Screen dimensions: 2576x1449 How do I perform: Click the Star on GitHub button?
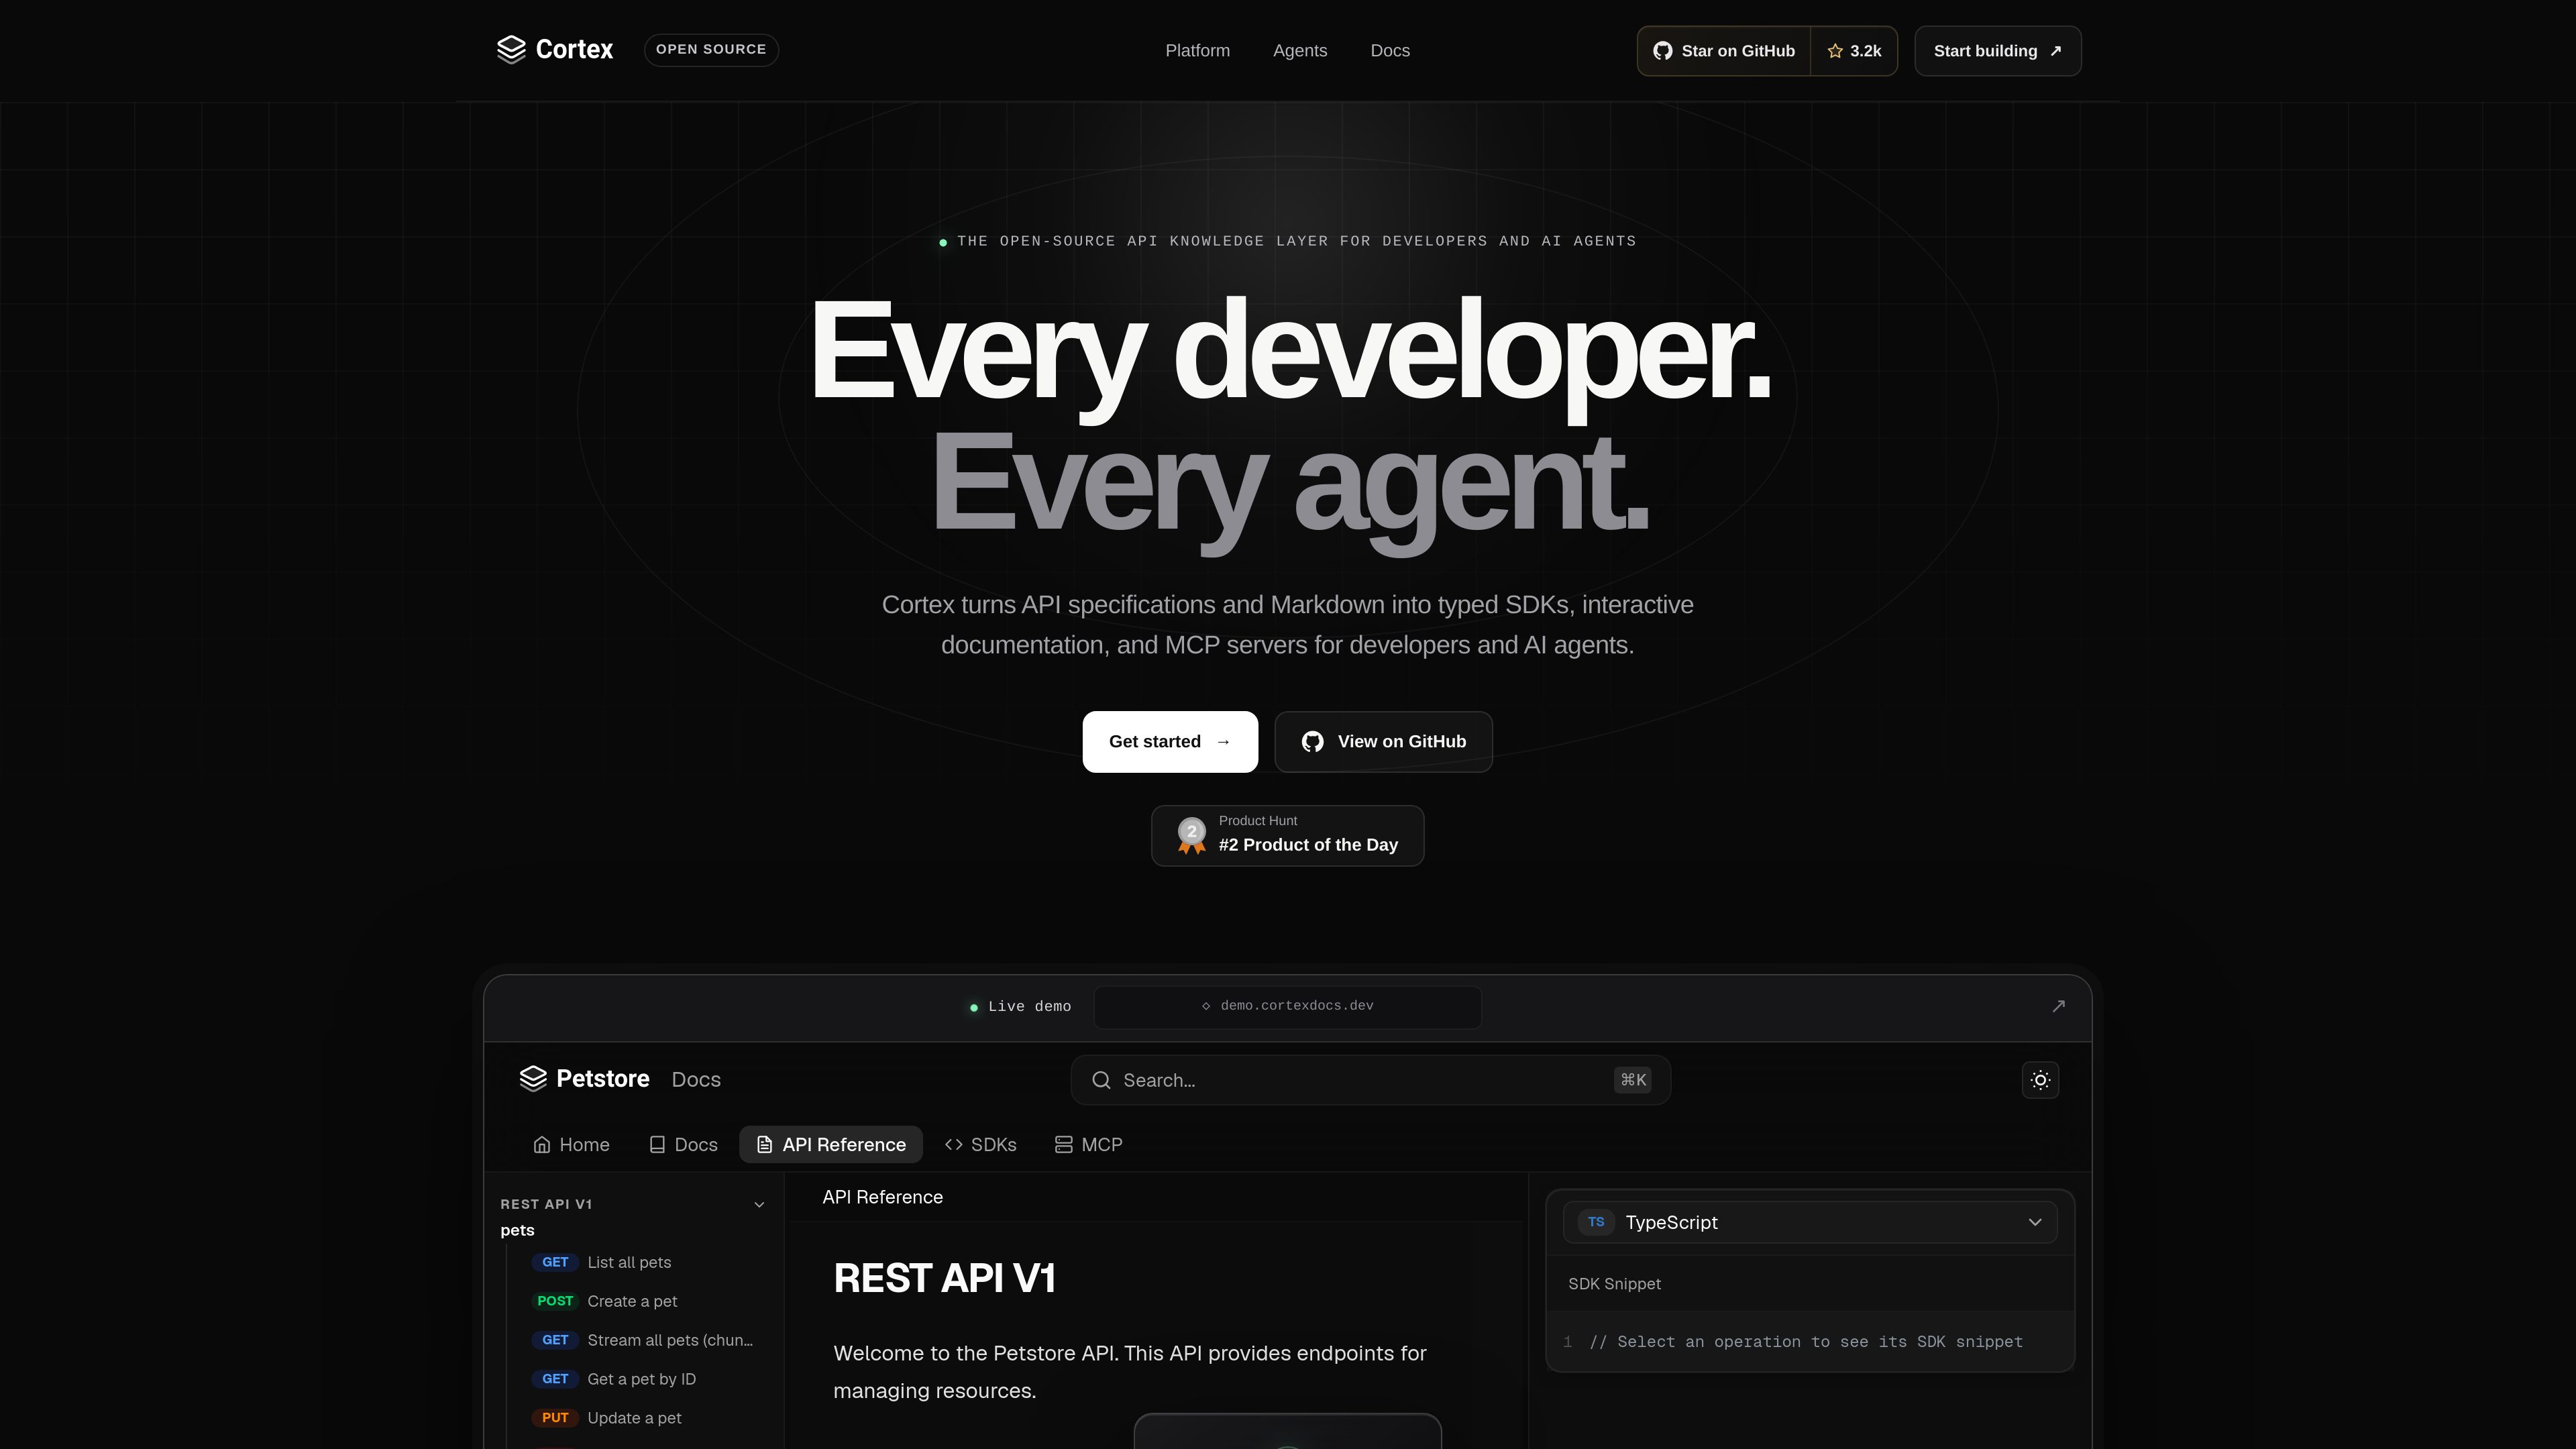(x=1724, y=51)
